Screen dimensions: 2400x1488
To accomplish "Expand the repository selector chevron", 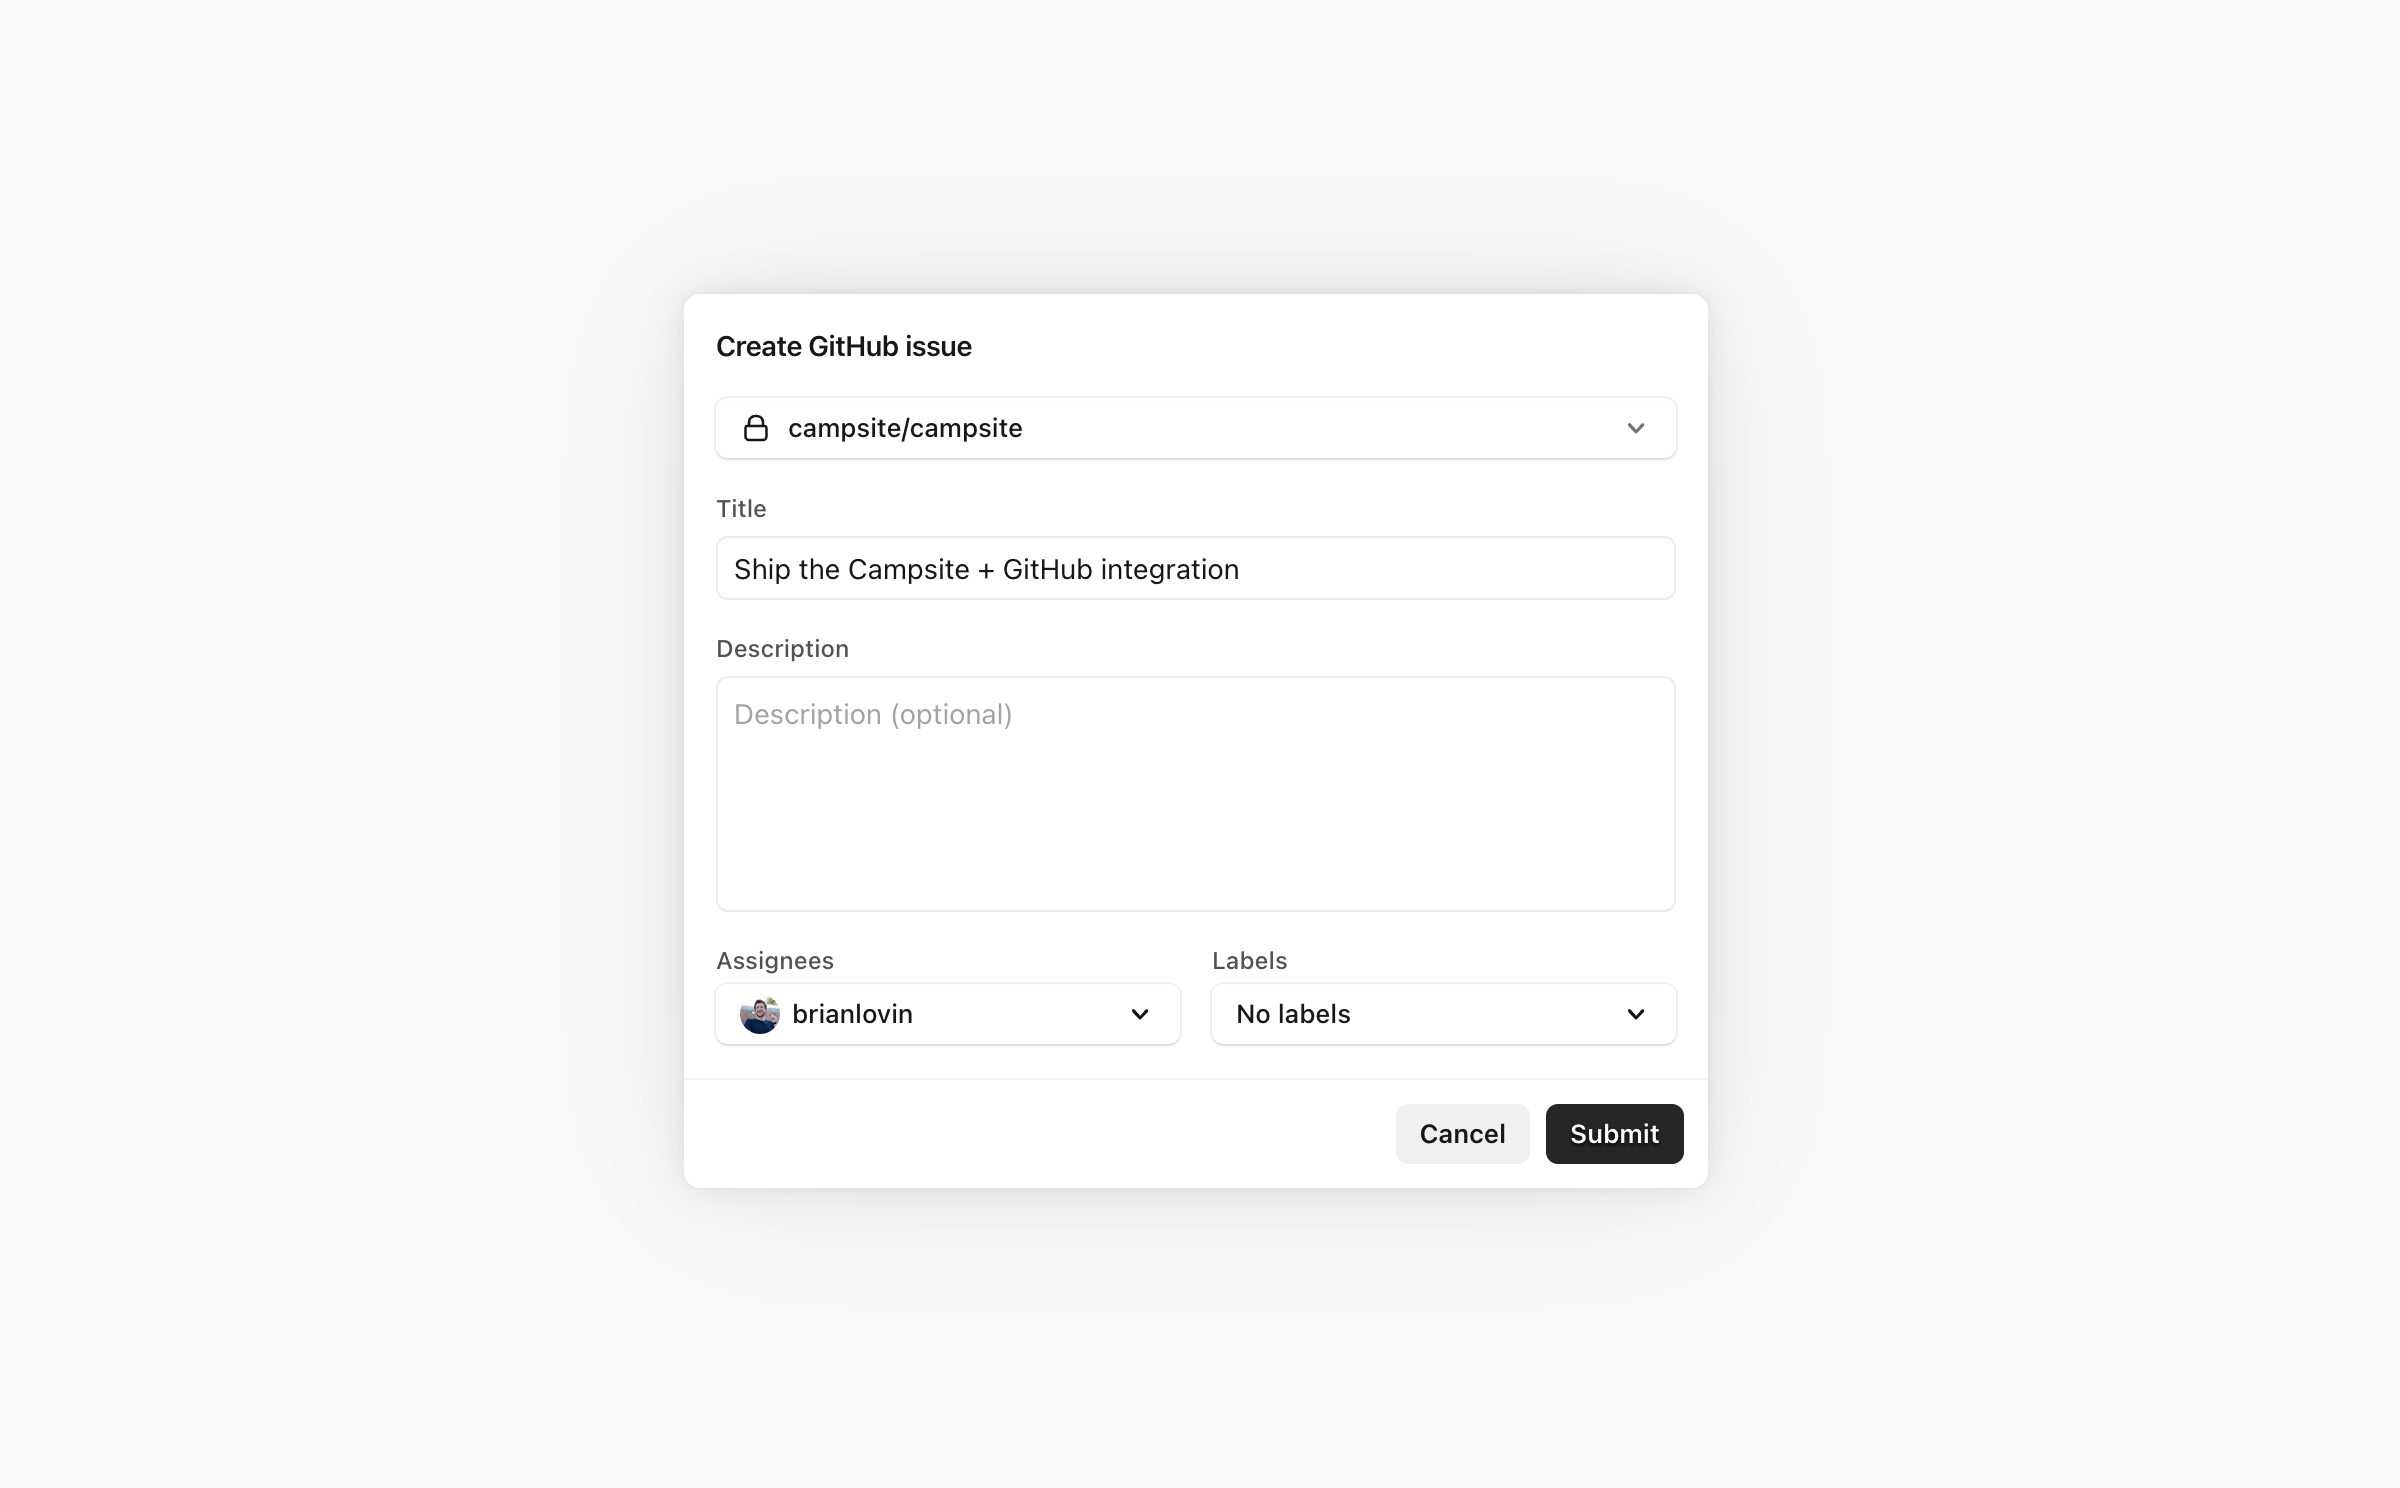I will 1636,428.
